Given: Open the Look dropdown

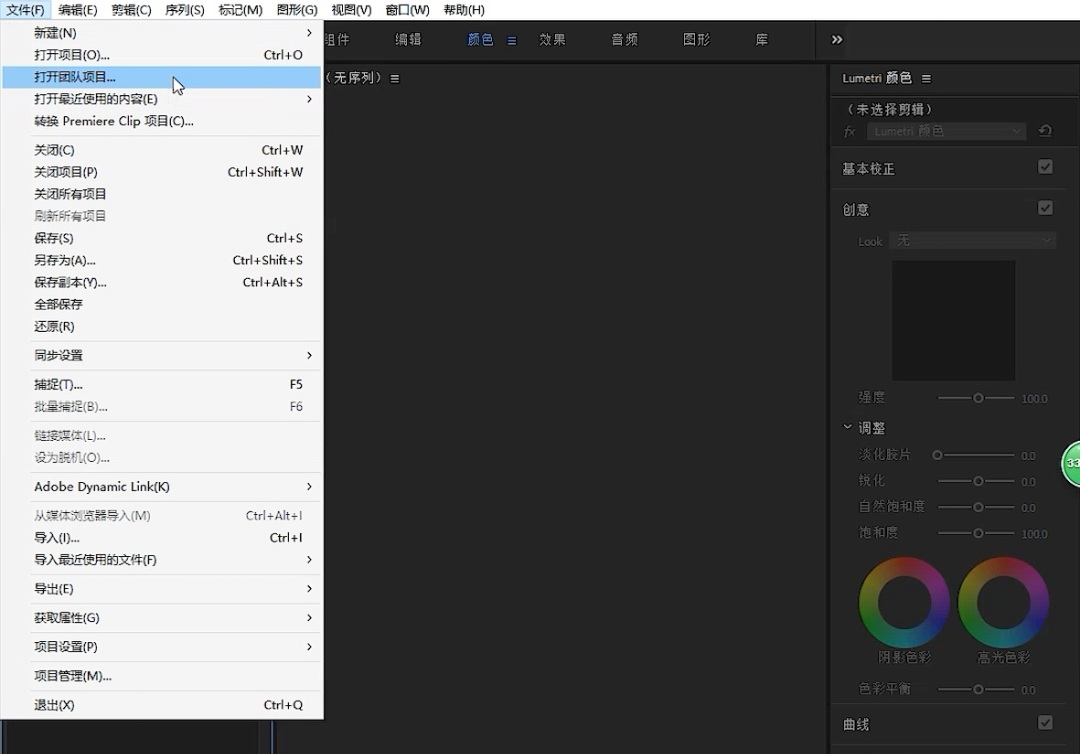Looking at the screenshot, I should [x=972, y=241].
